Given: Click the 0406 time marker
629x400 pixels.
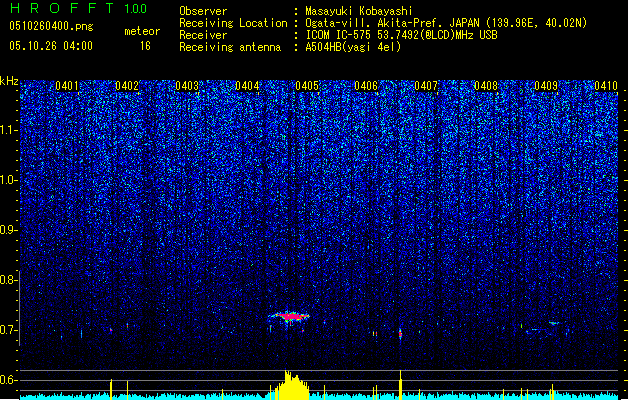Looking at the screenshot, I should (366, 86).
